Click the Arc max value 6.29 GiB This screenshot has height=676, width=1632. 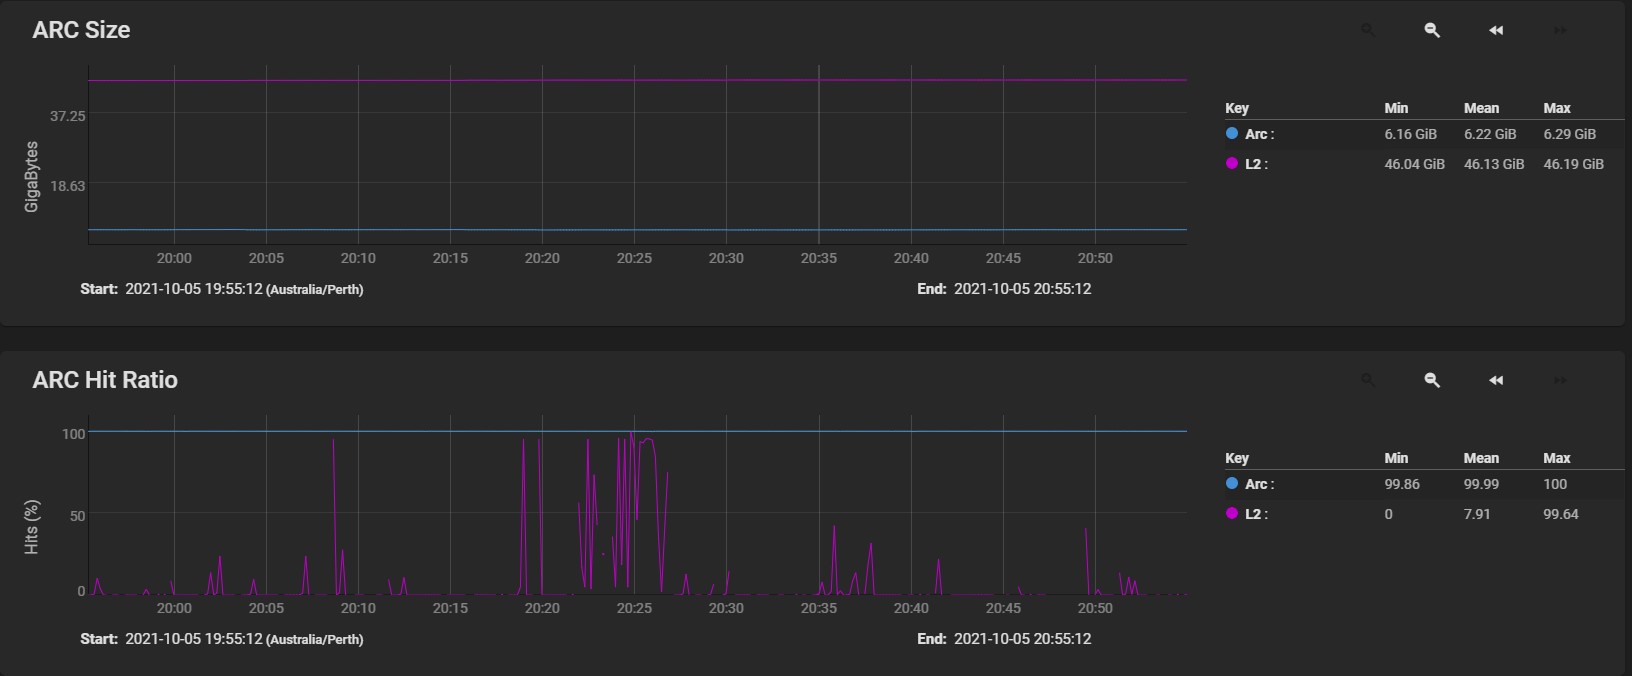coord(1570,134)
